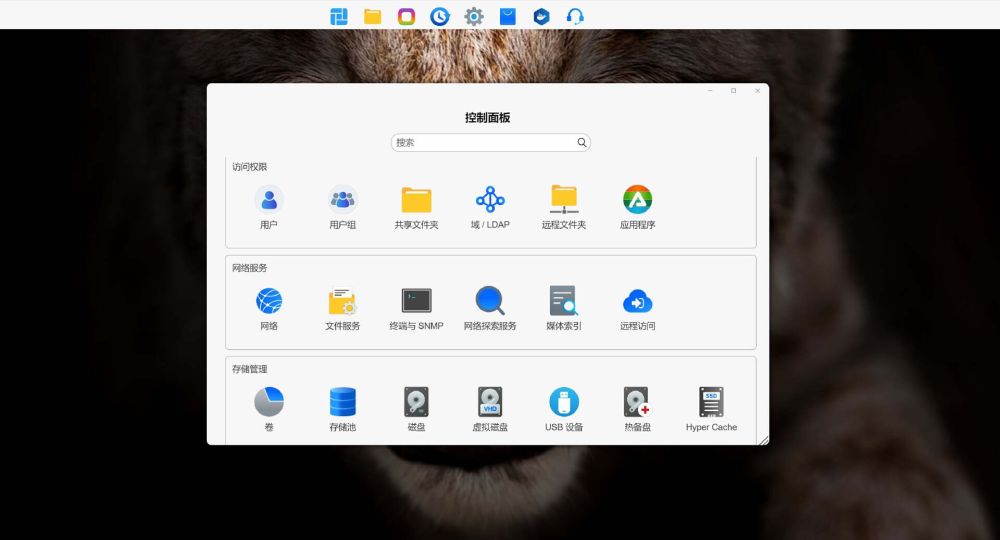The height and width of the screenshot is (540, 1000).
Task: Maximize the 控制面板 window
Action: pyautogui.click(x=733, y=91)
